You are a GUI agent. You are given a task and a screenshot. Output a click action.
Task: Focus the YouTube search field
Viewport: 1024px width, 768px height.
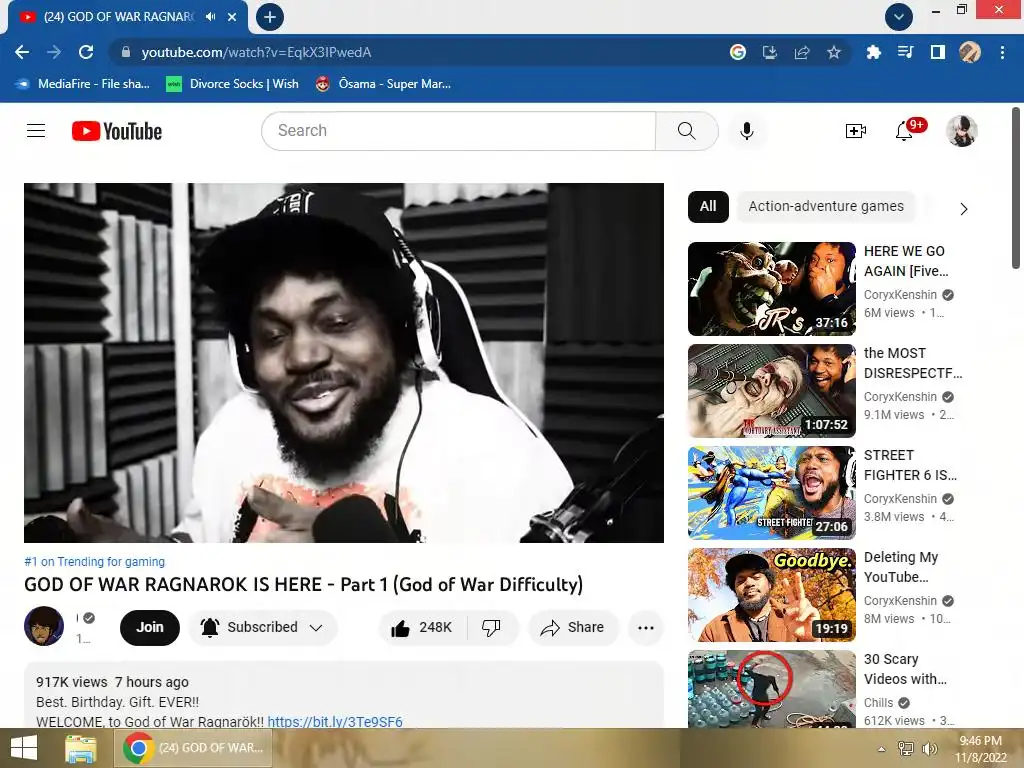point(458,131)
